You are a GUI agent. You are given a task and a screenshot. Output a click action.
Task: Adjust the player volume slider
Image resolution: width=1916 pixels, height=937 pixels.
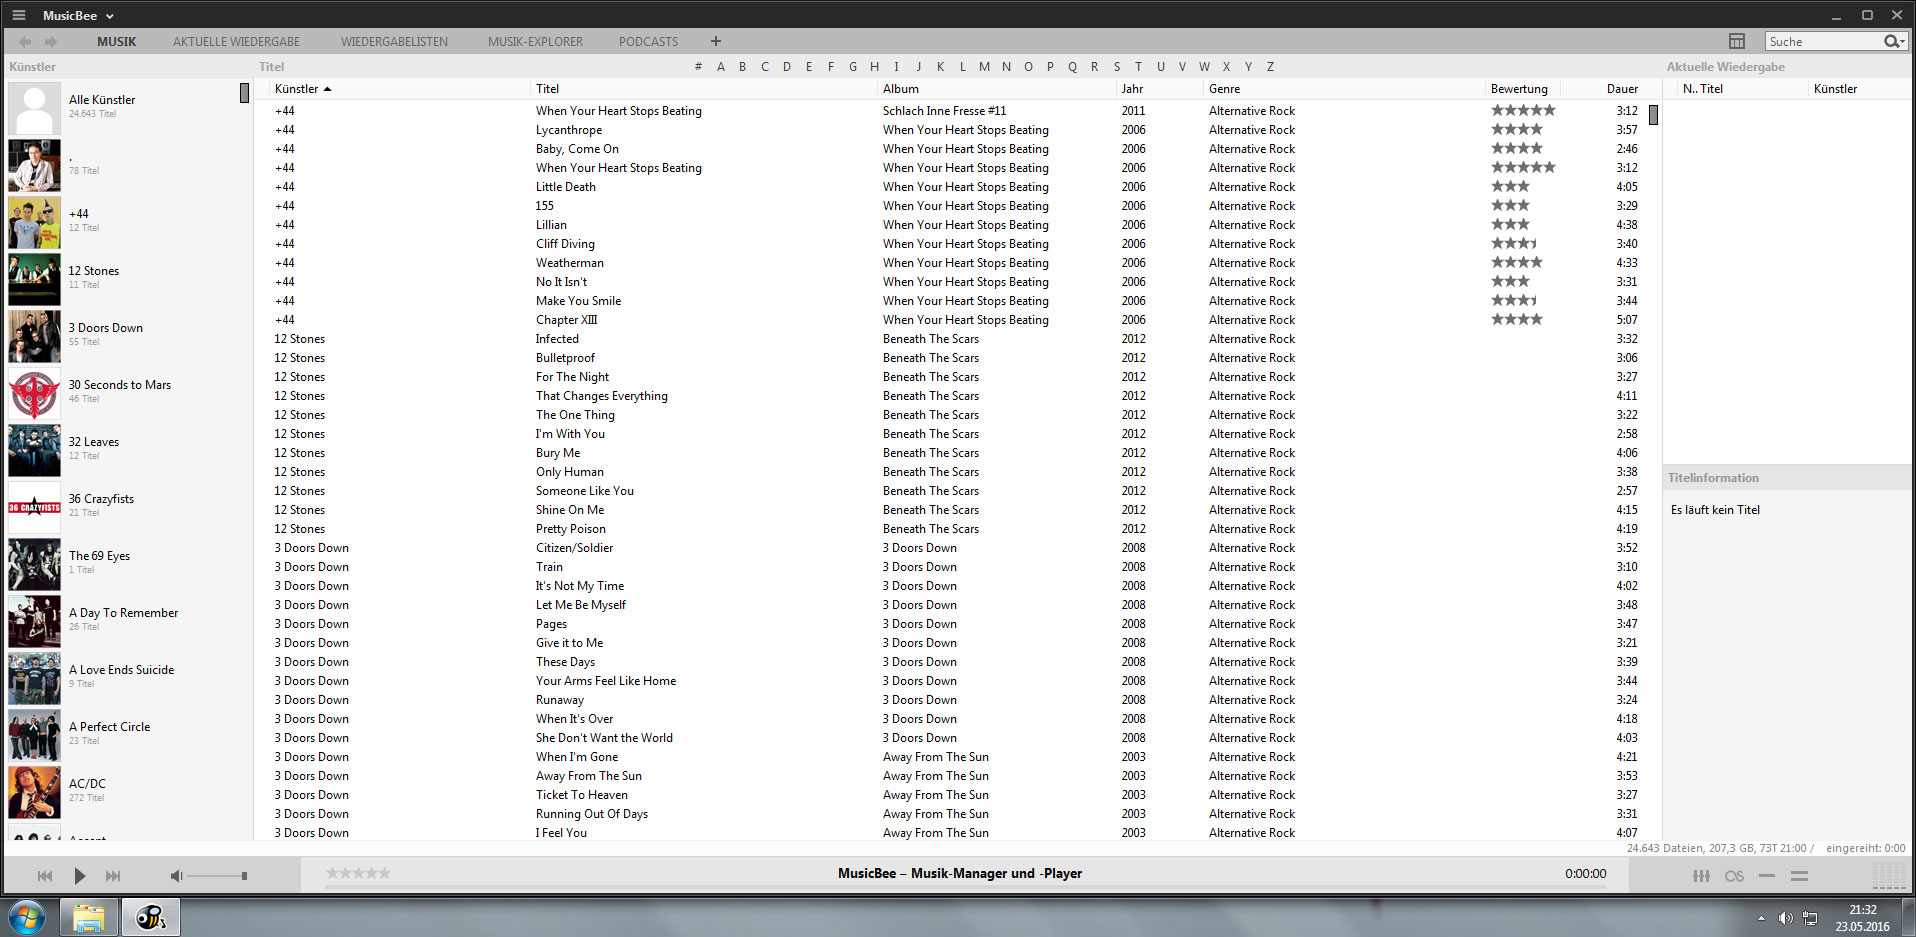pyautogui.click(x=216, y=876)
